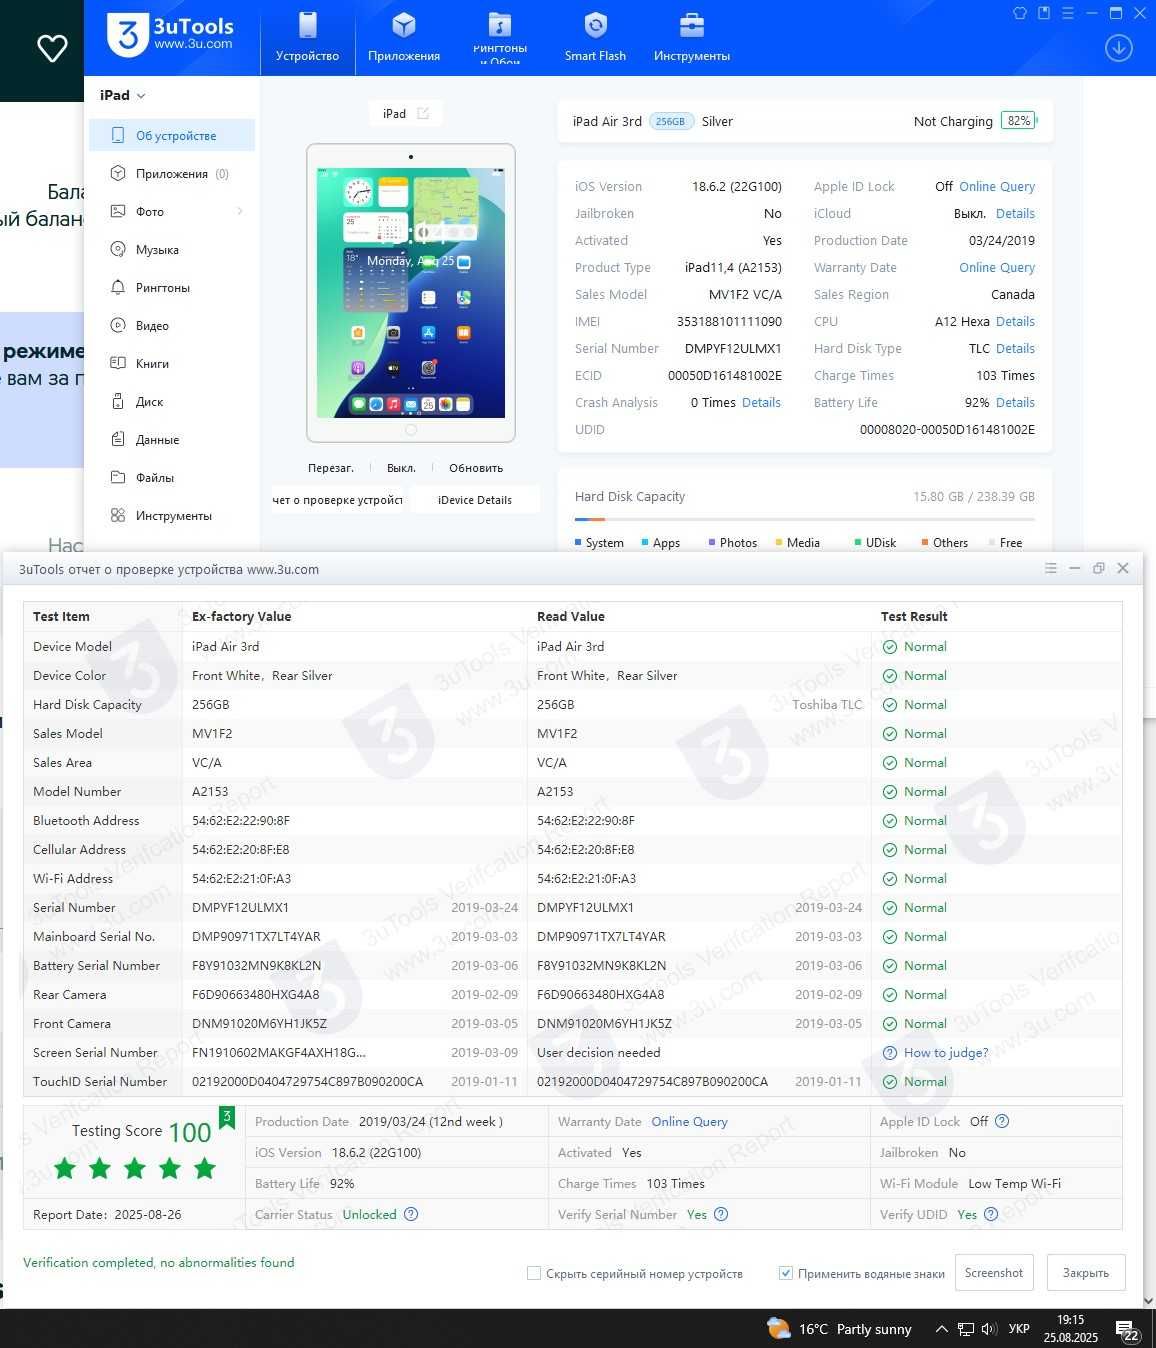The image size is (1156, 1348).
Task: Click help icon beside Apple ID Lock Off
Action: coord(1002,1121)
